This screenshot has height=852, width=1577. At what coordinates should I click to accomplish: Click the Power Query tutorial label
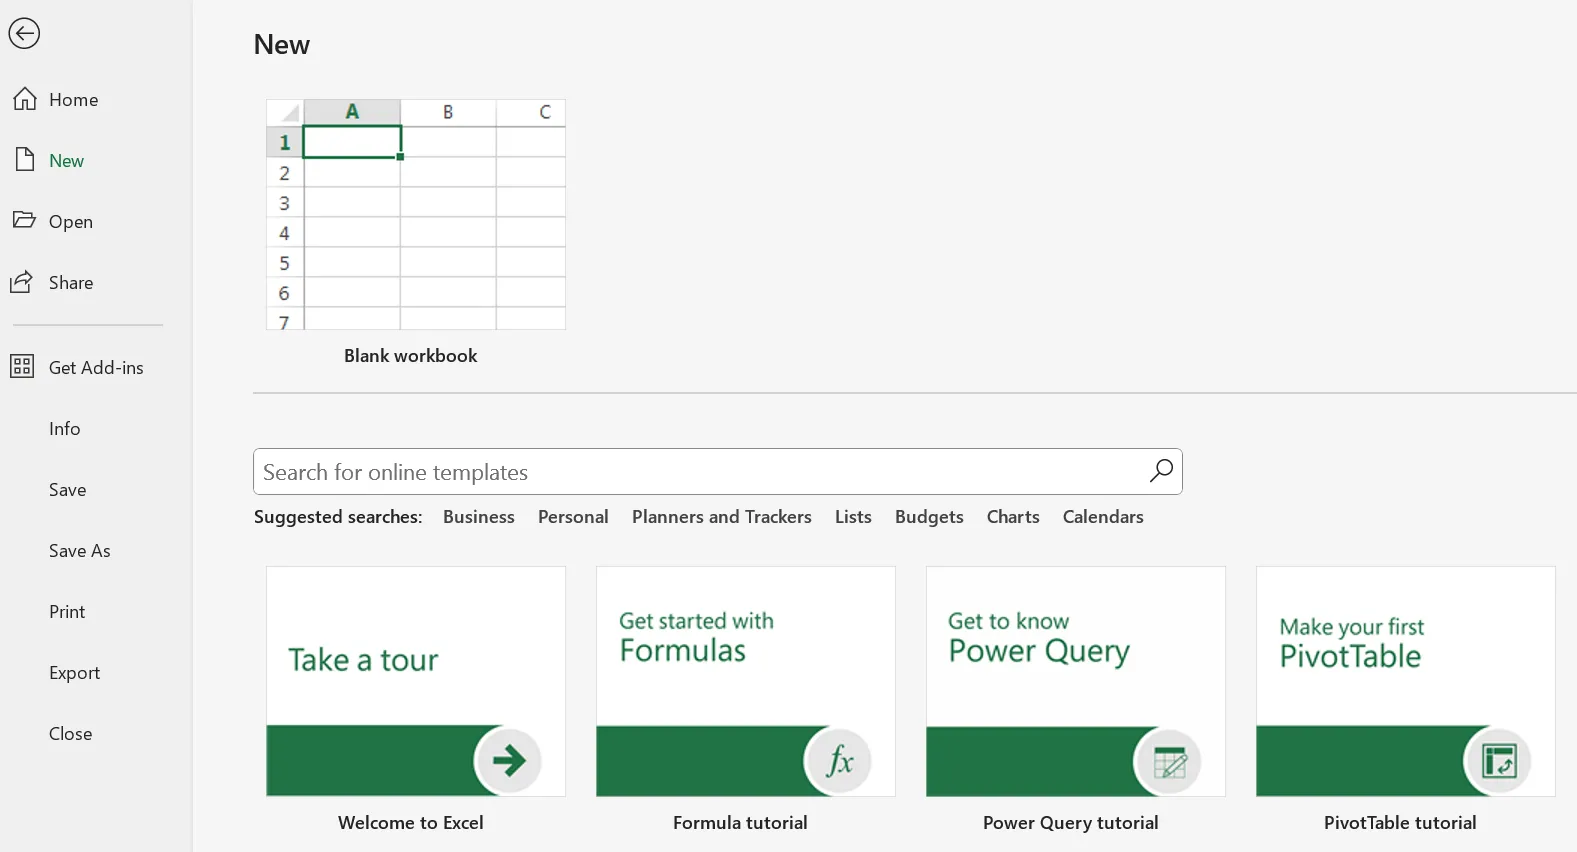[1070, 823]
